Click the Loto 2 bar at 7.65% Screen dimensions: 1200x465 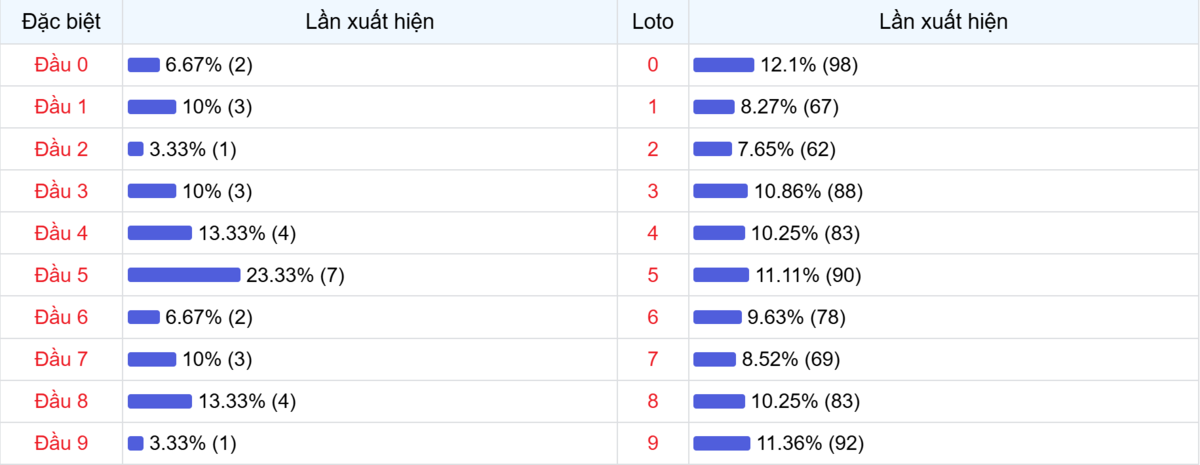(x=712, y=149)
